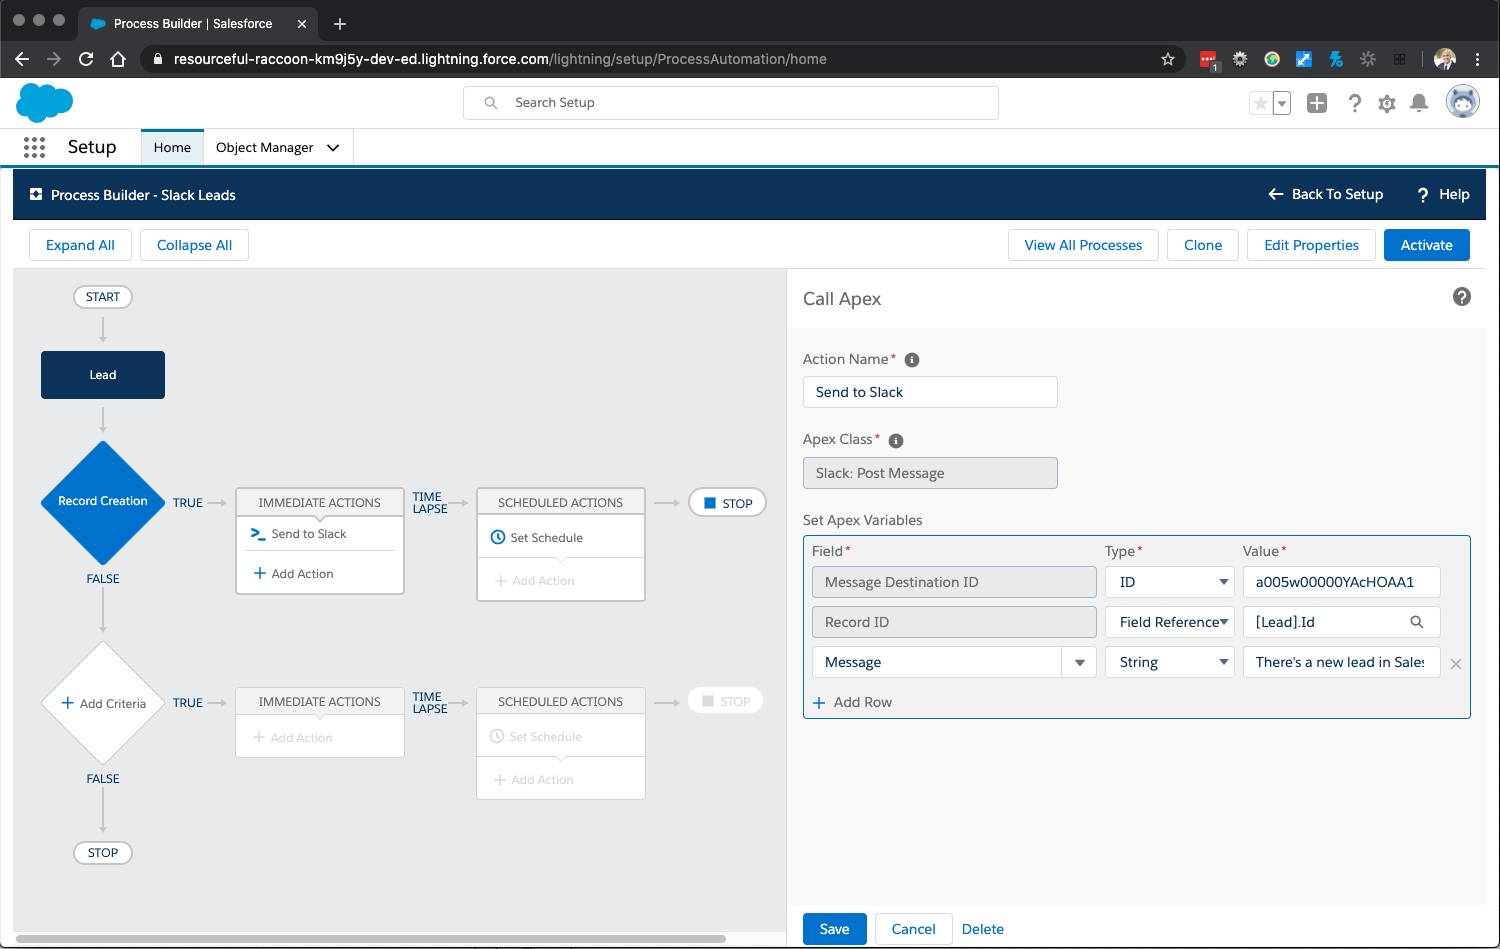Save the Call Apex action
Viewport: 1500px width, 949px height.
coord(834,929)
